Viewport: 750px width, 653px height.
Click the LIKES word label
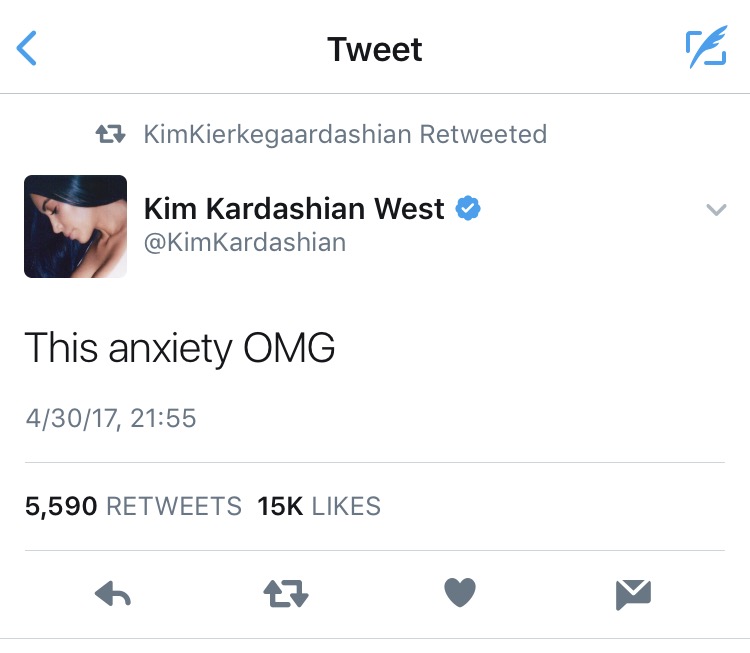pyautogui.click(x=346, y=506)
